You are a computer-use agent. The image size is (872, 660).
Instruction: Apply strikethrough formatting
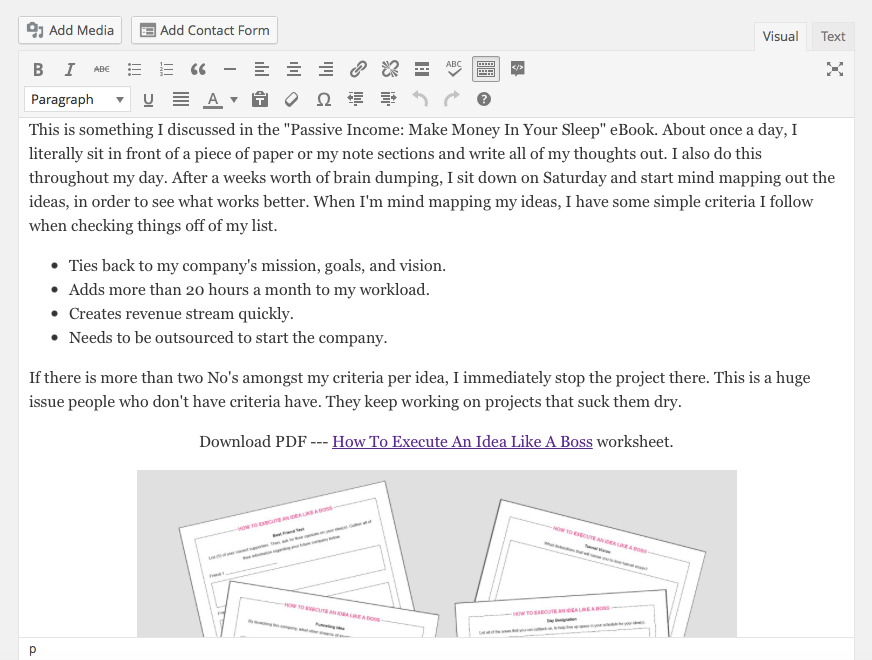click(x=102, y=70)
